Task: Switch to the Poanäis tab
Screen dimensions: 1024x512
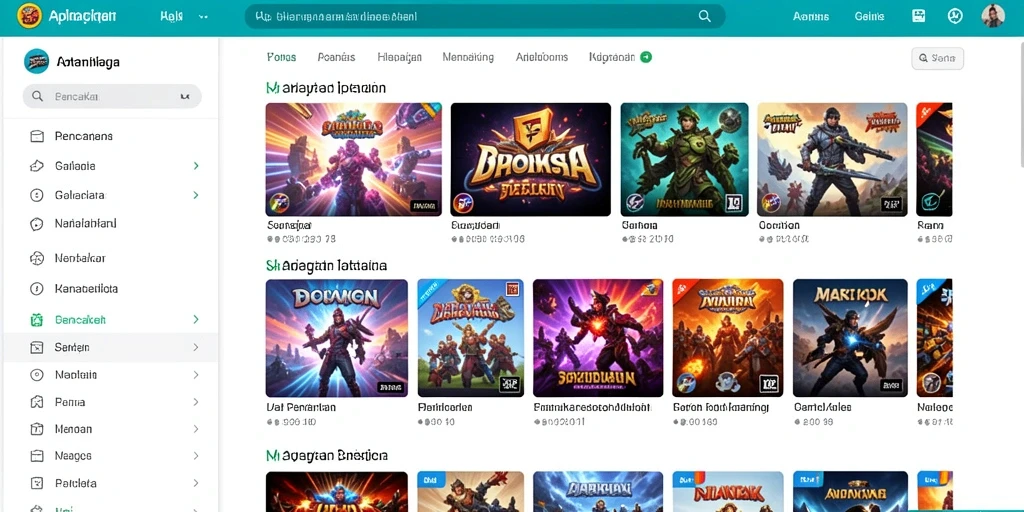Action: [x=336, y=57]
